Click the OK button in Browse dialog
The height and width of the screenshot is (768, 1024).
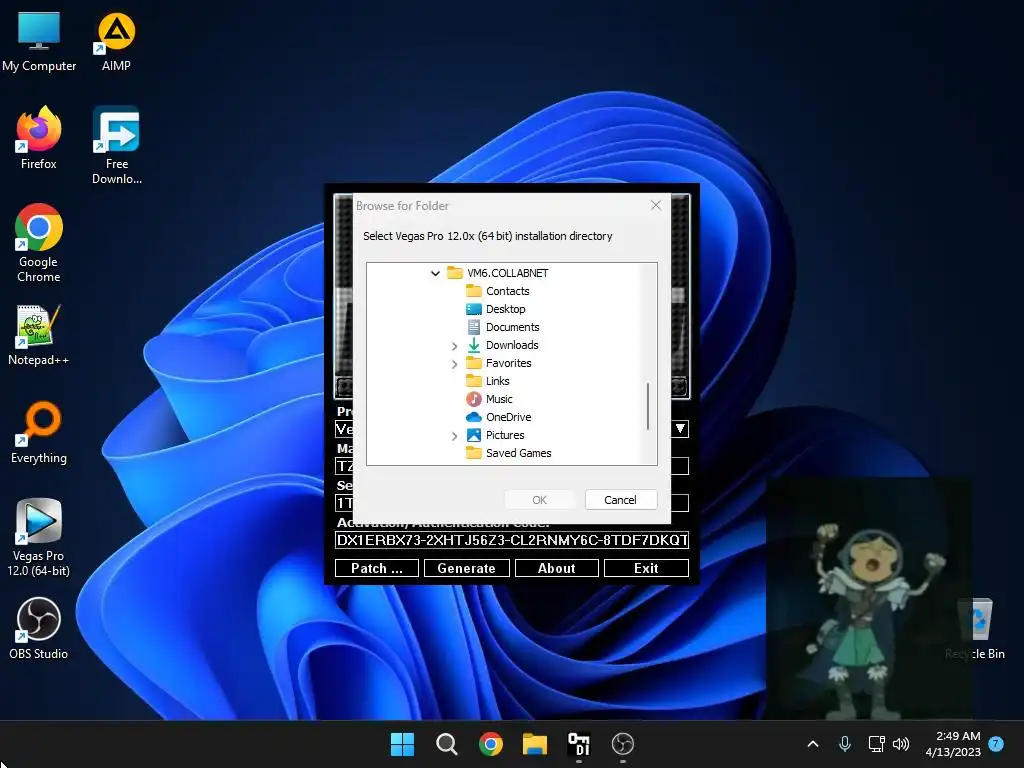coord(539,500)
